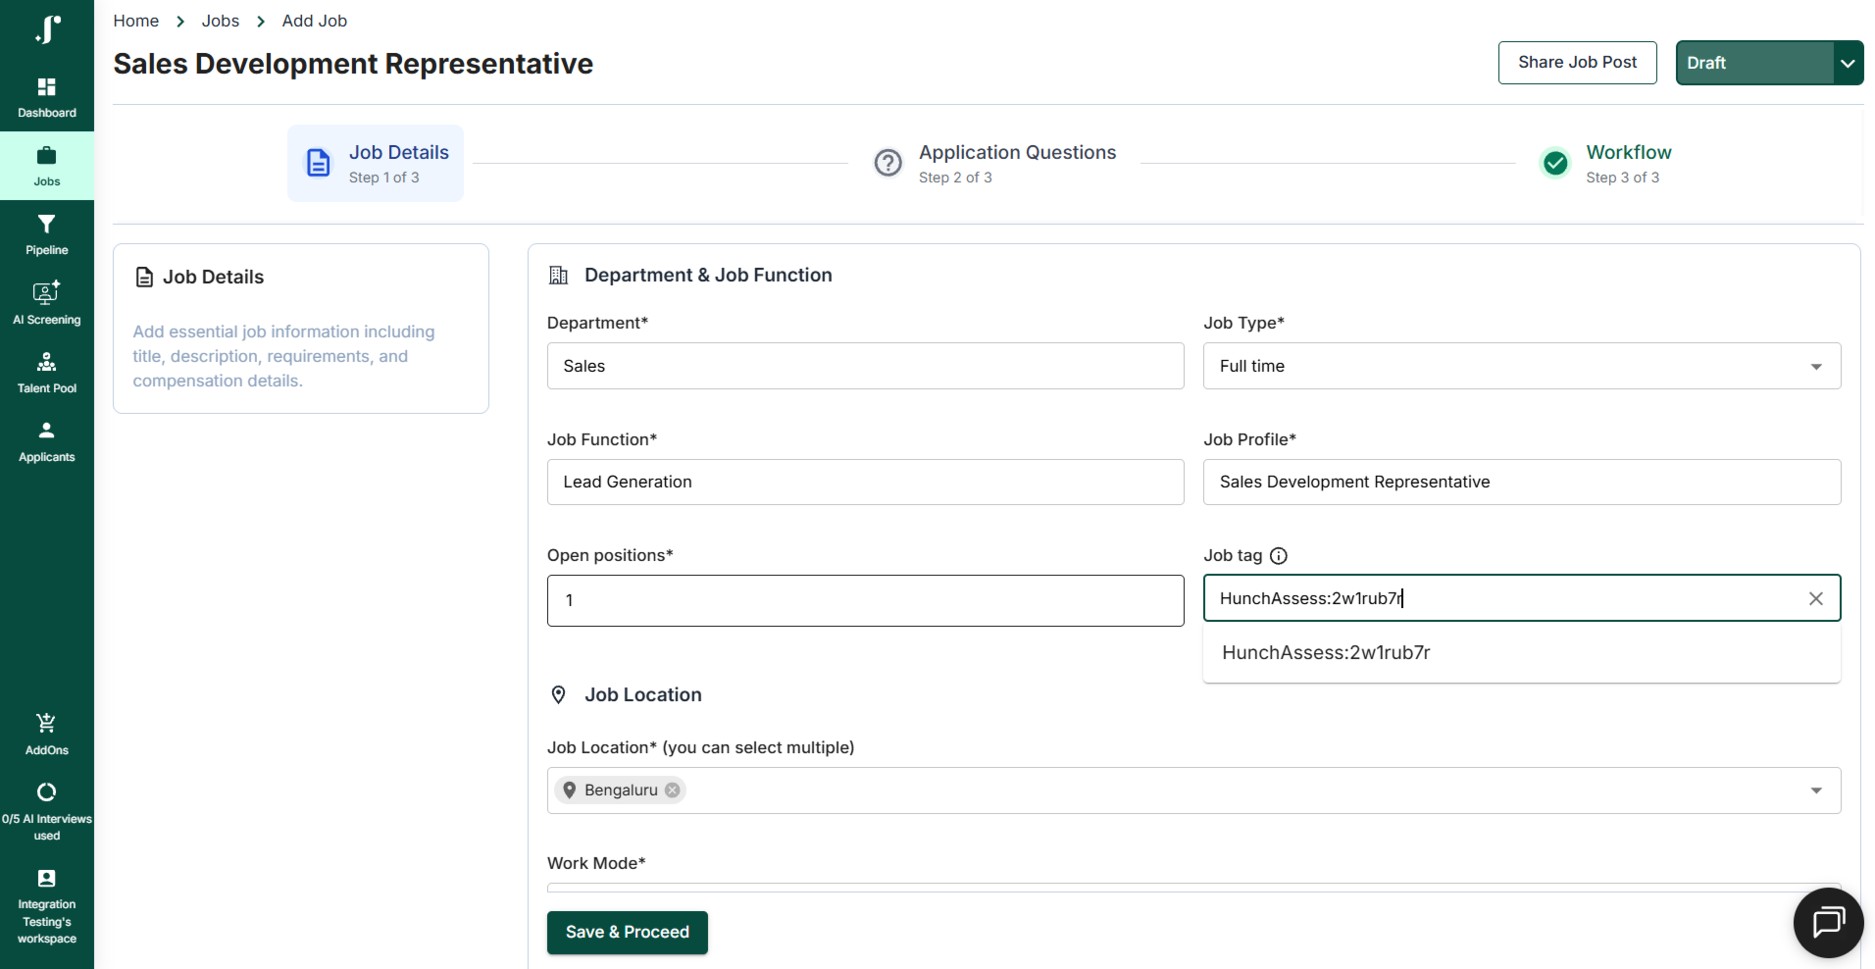This screenshot has width=1875, height=969.
Task: Open Integration Testing's workspace
Action: point(47,907)
